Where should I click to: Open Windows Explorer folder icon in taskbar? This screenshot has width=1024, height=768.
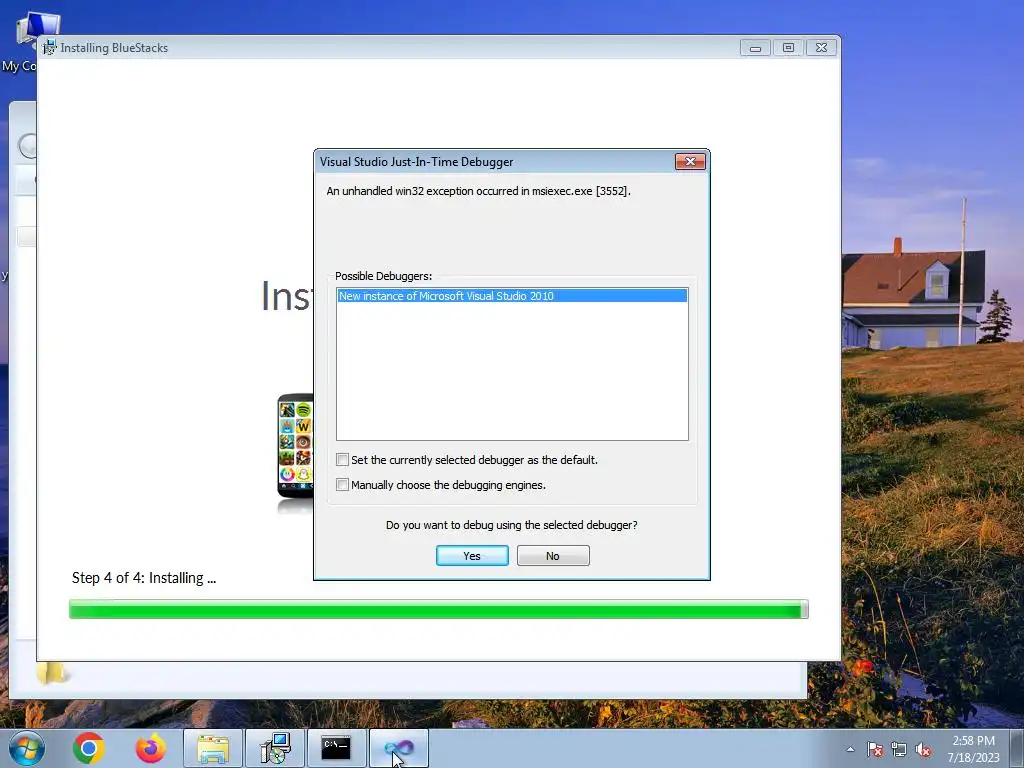click(x=213, y=748)
